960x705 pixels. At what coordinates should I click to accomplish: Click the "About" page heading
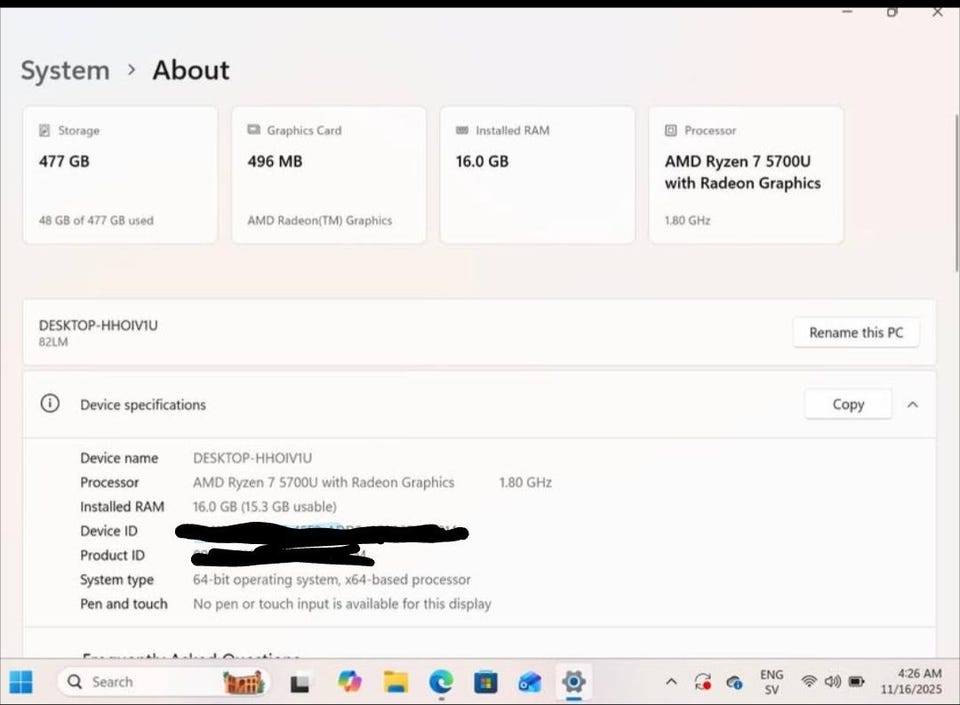(191, 70)
